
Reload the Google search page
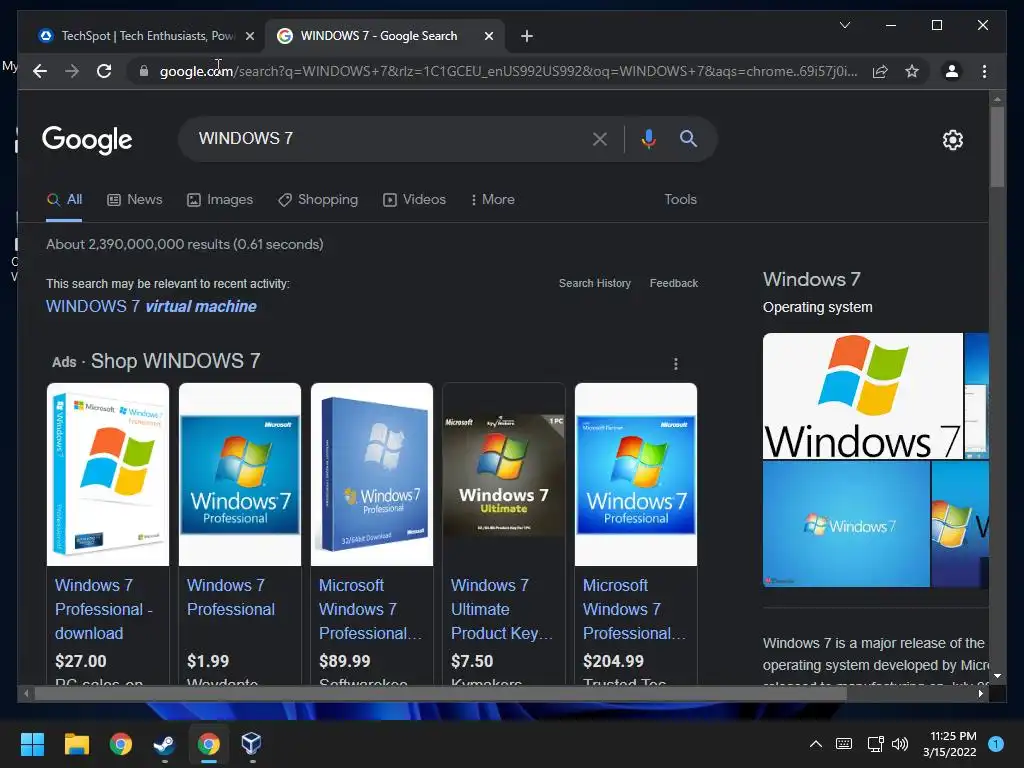104,71
